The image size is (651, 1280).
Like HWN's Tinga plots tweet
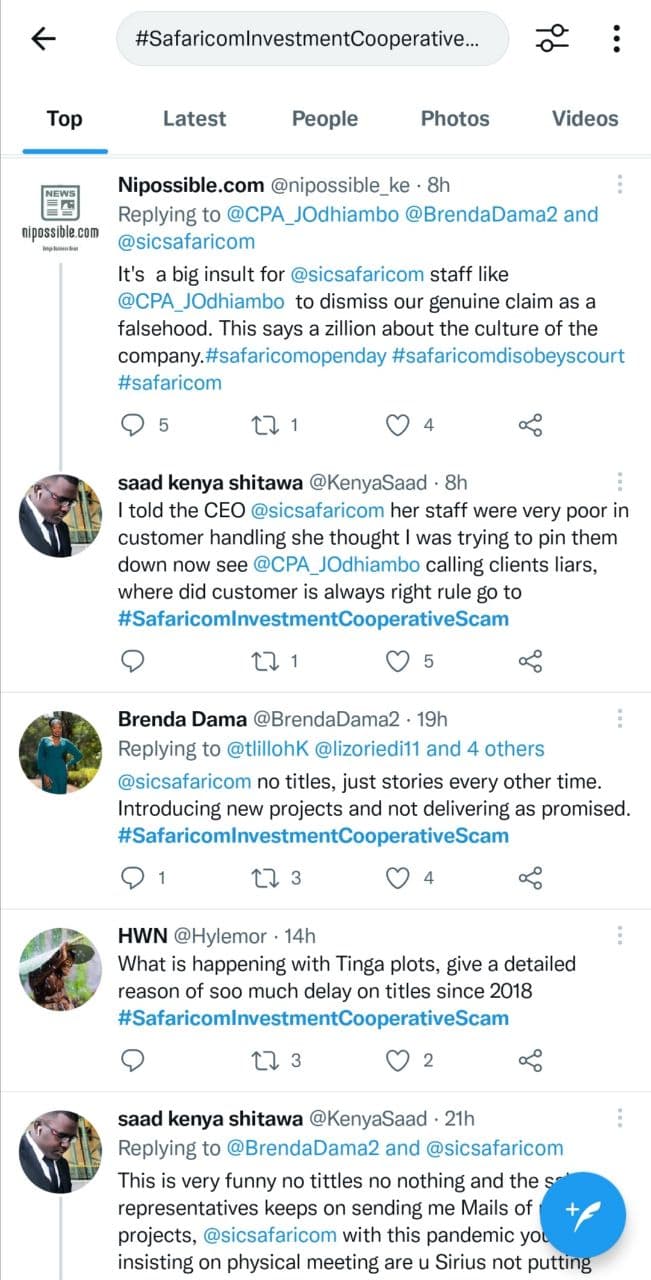point(399,1060)
